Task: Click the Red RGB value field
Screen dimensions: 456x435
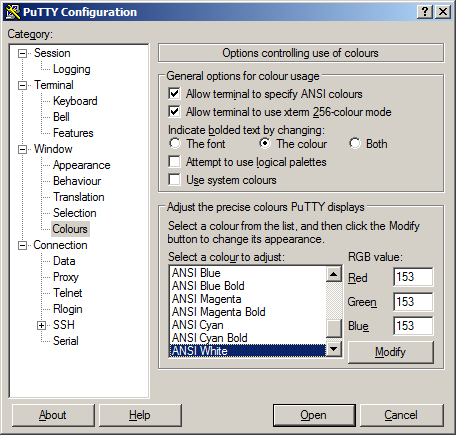Action: (413, 277)
